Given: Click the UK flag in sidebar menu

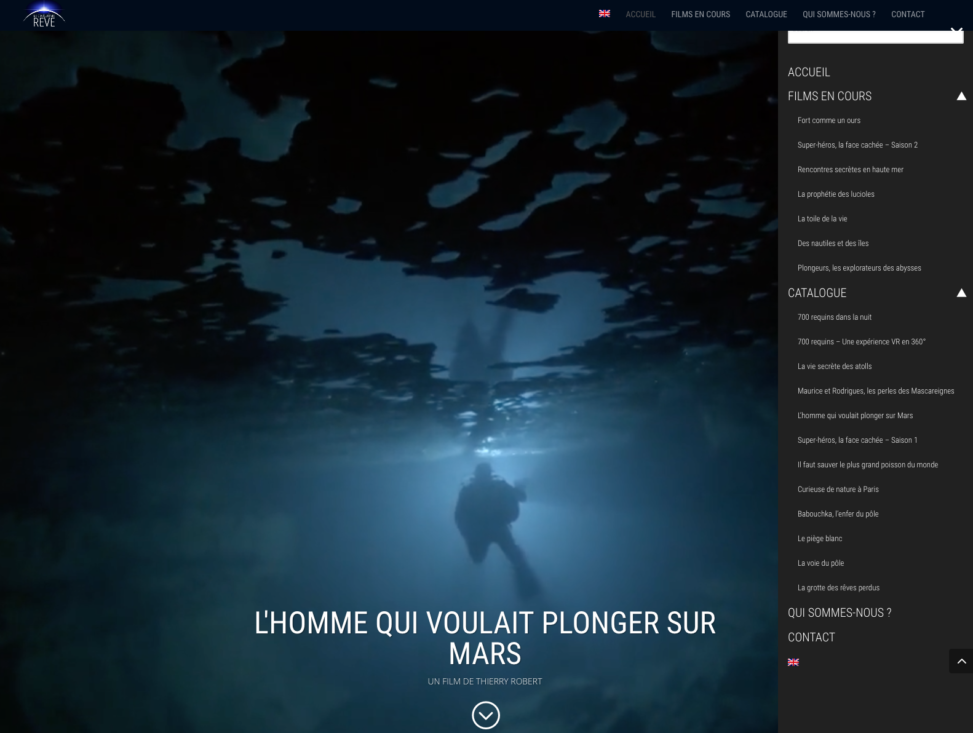Looking at the screenshot, I should (x=793, y=662).
